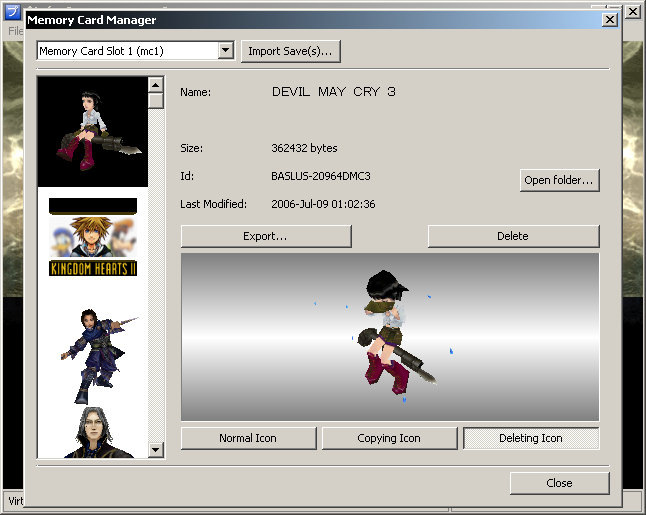Viewport: 646px width, 515px height.
Task: Expand the memory card slot dropdown arrow
Action: coord(225,51)
